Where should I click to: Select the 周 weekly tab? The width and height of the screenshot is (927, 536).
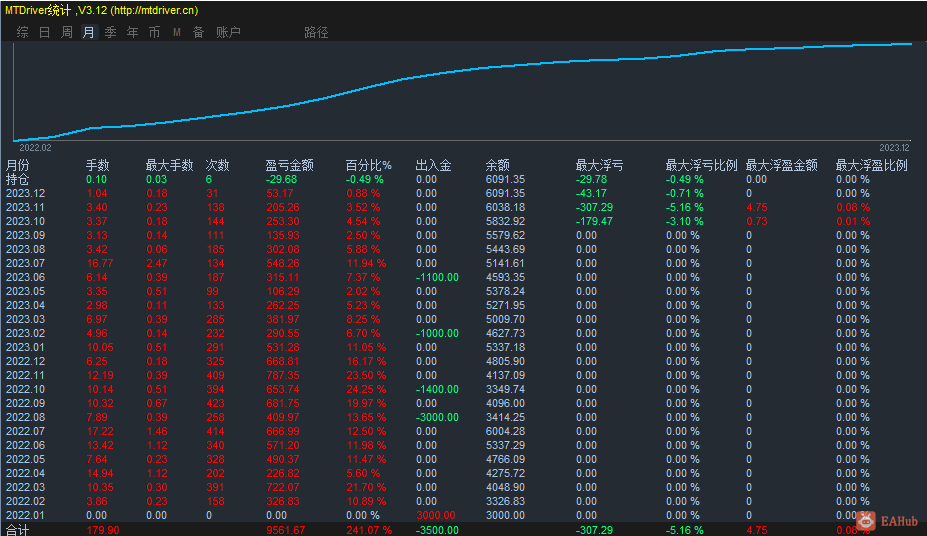[66, 32]
